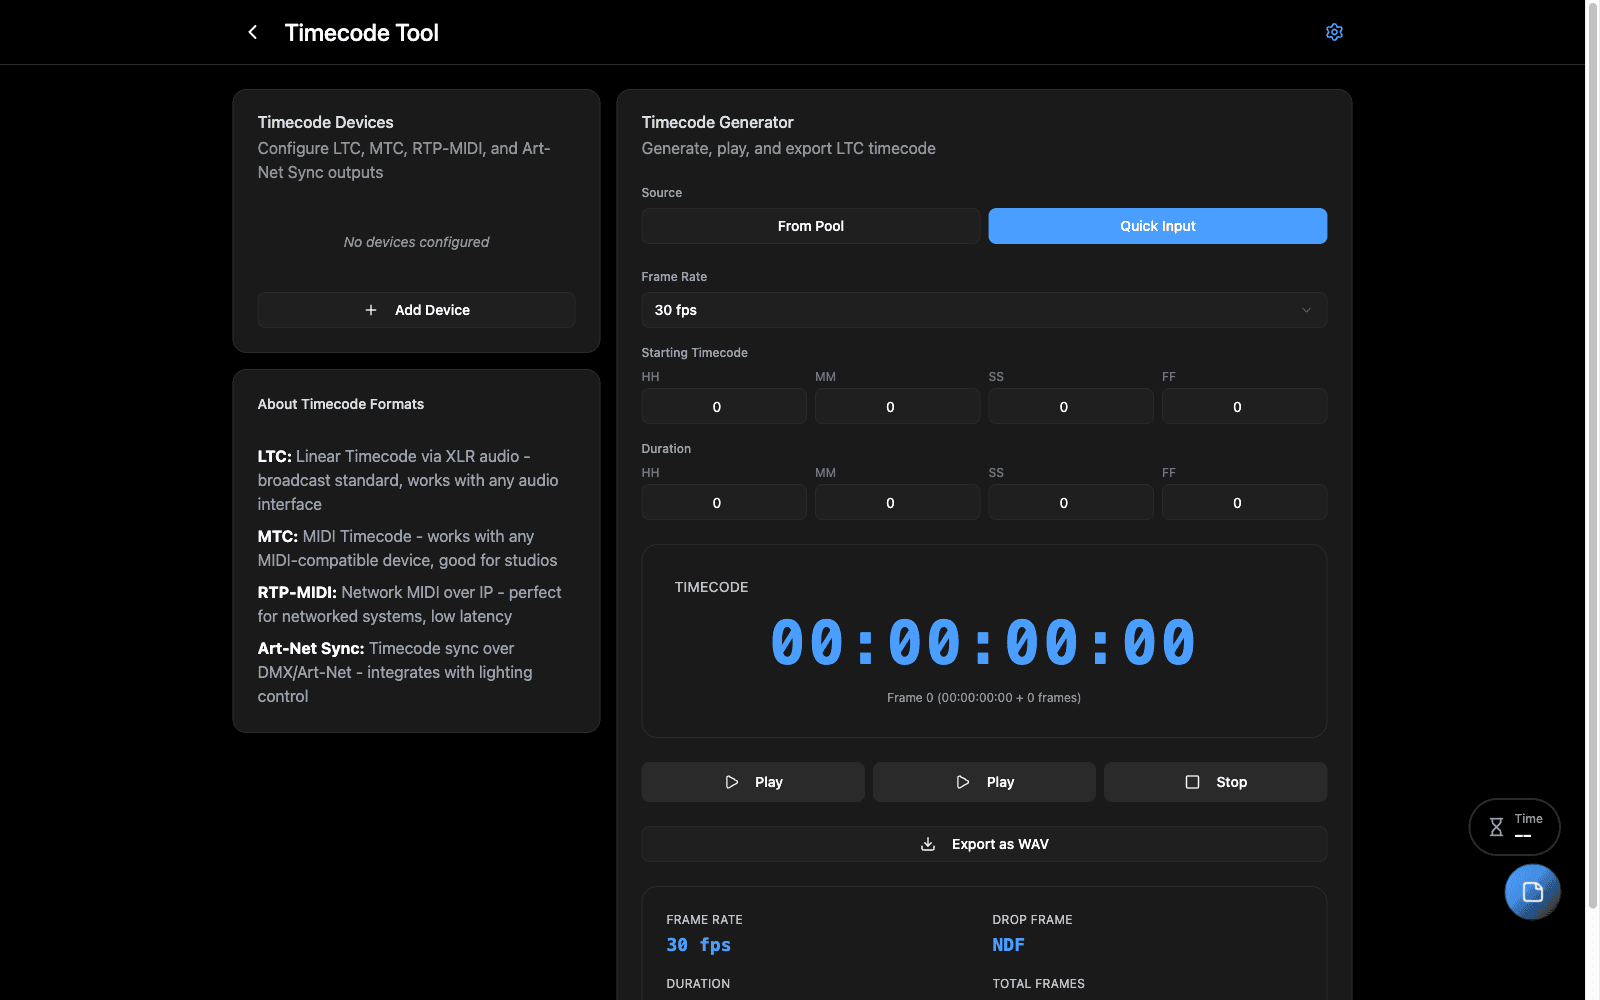This screenshot has height=1000, width=1600.
Task: Focus the Duration MM field
Action: (x=897, y=502)
